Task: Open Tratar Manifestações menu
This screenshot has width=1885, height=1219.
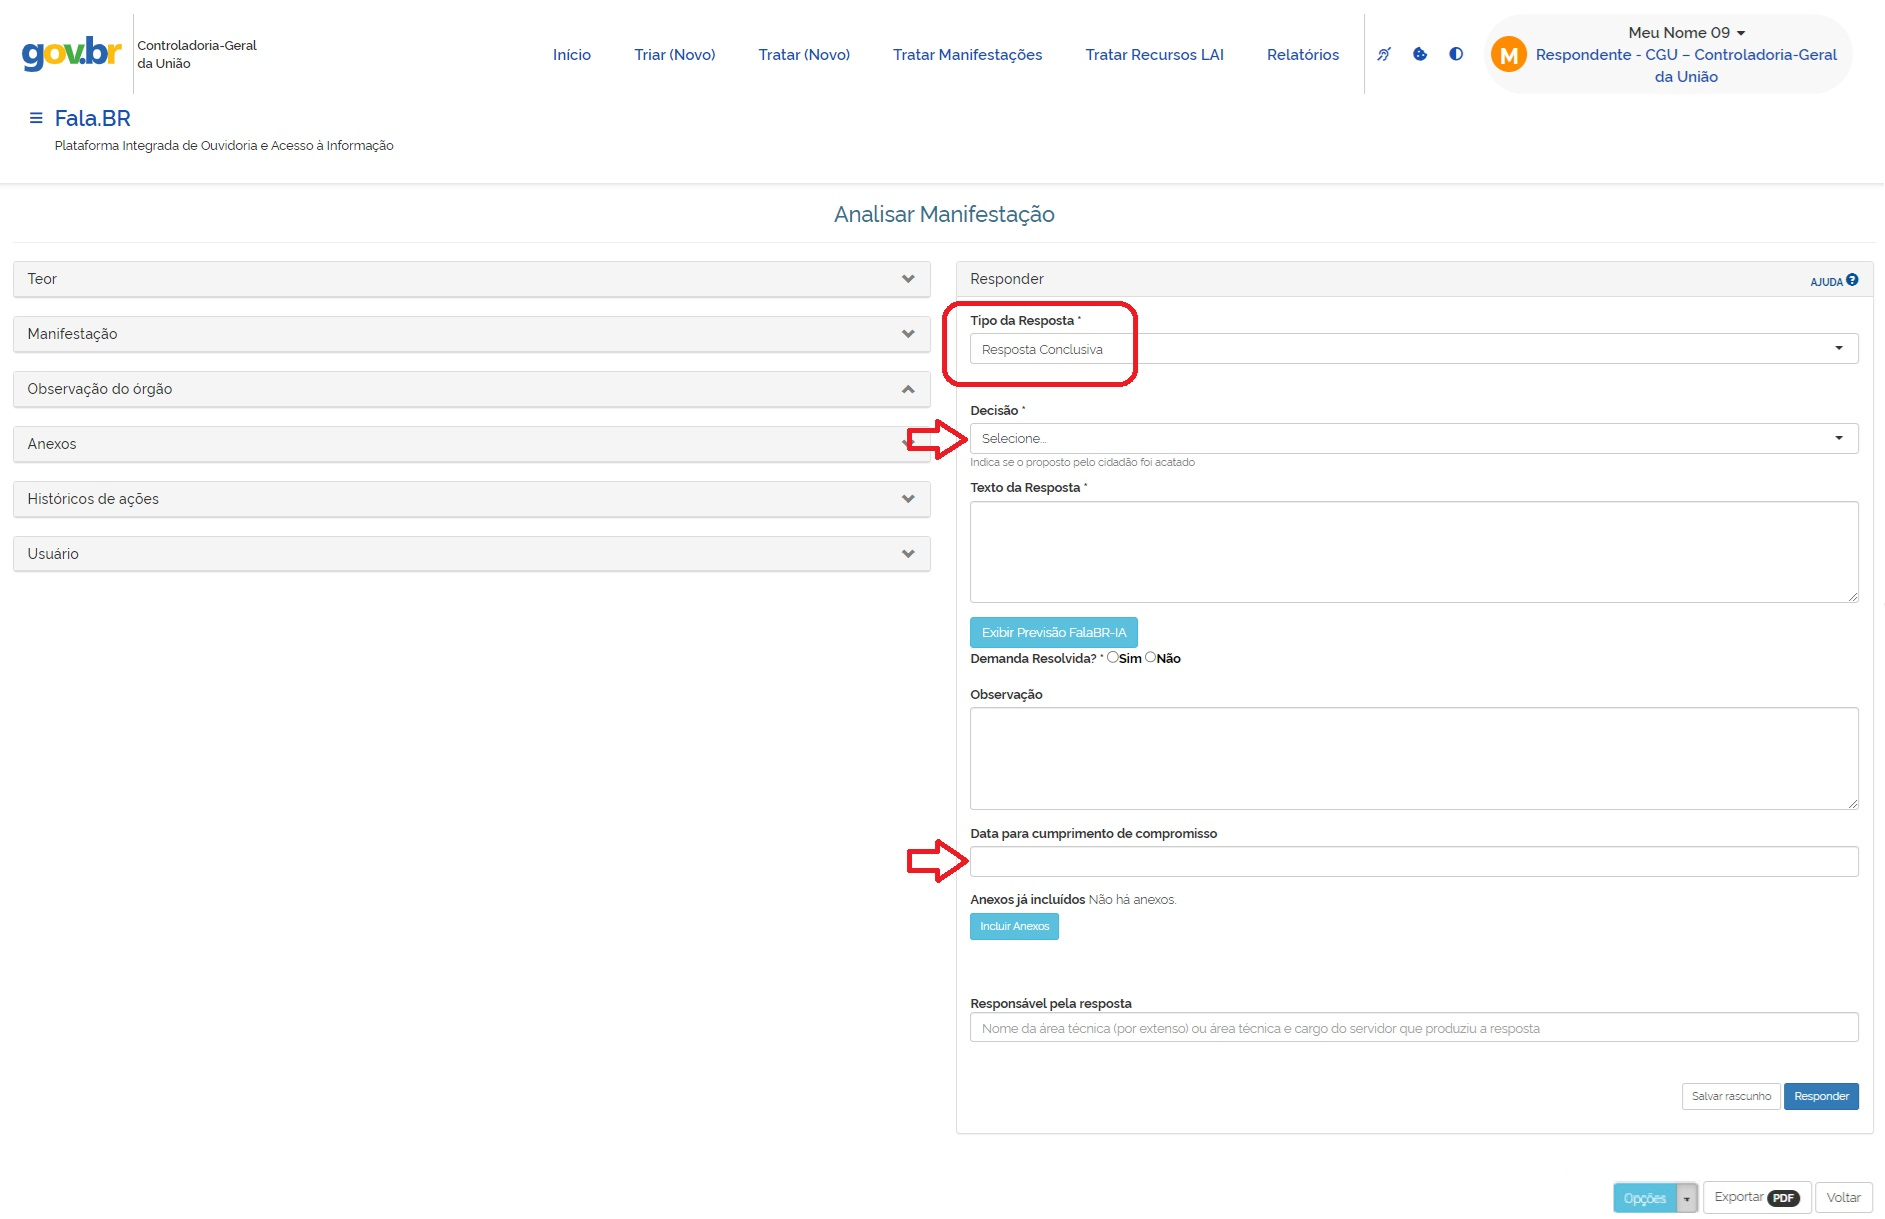Action: (x=967, y=55)
